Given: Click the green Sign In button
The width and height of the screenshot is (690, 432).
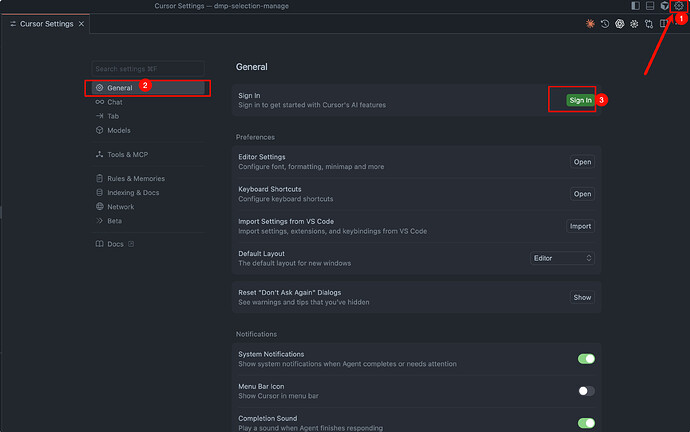Looking at the screenshot, I should pyautogui.click(x=580, y=100).
